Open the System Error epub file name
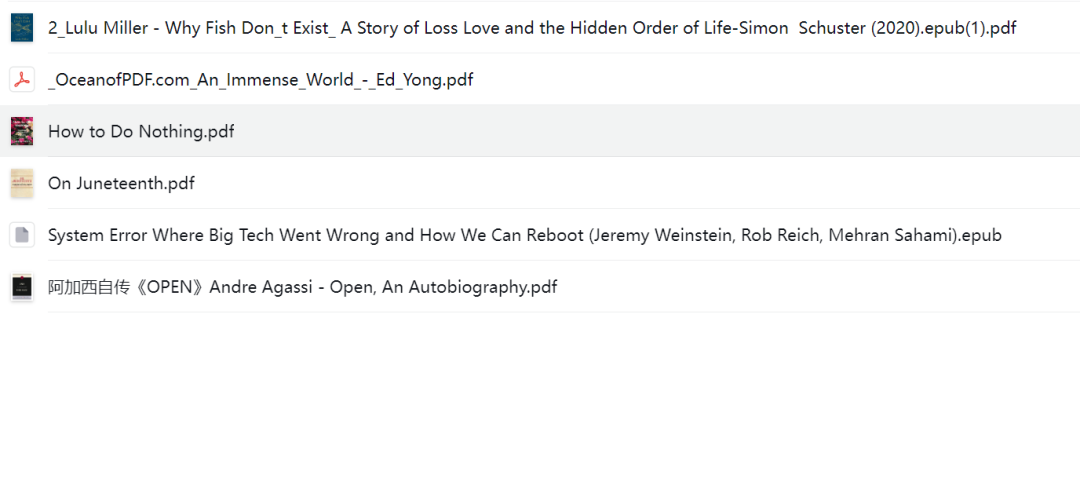 point(525,235)
